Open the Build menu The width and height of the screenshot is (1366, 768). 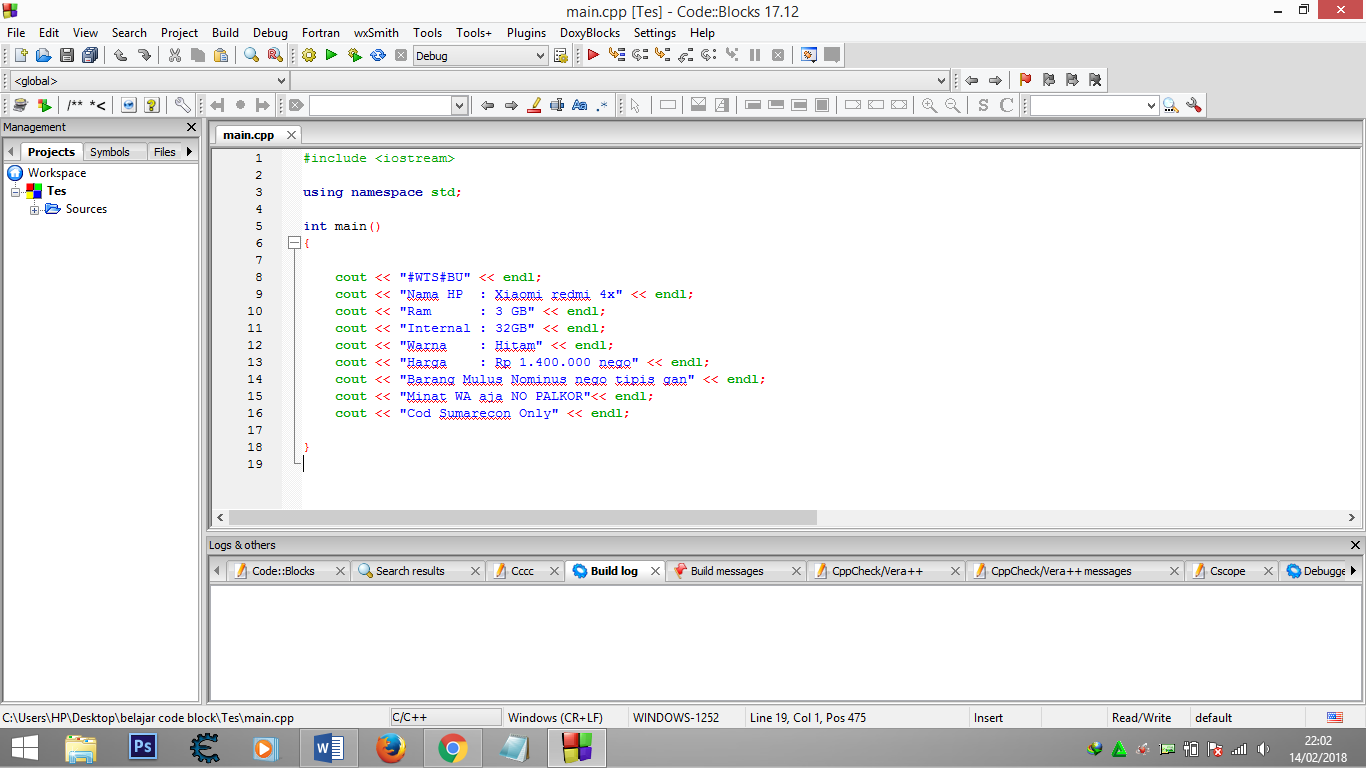[225, 33]
